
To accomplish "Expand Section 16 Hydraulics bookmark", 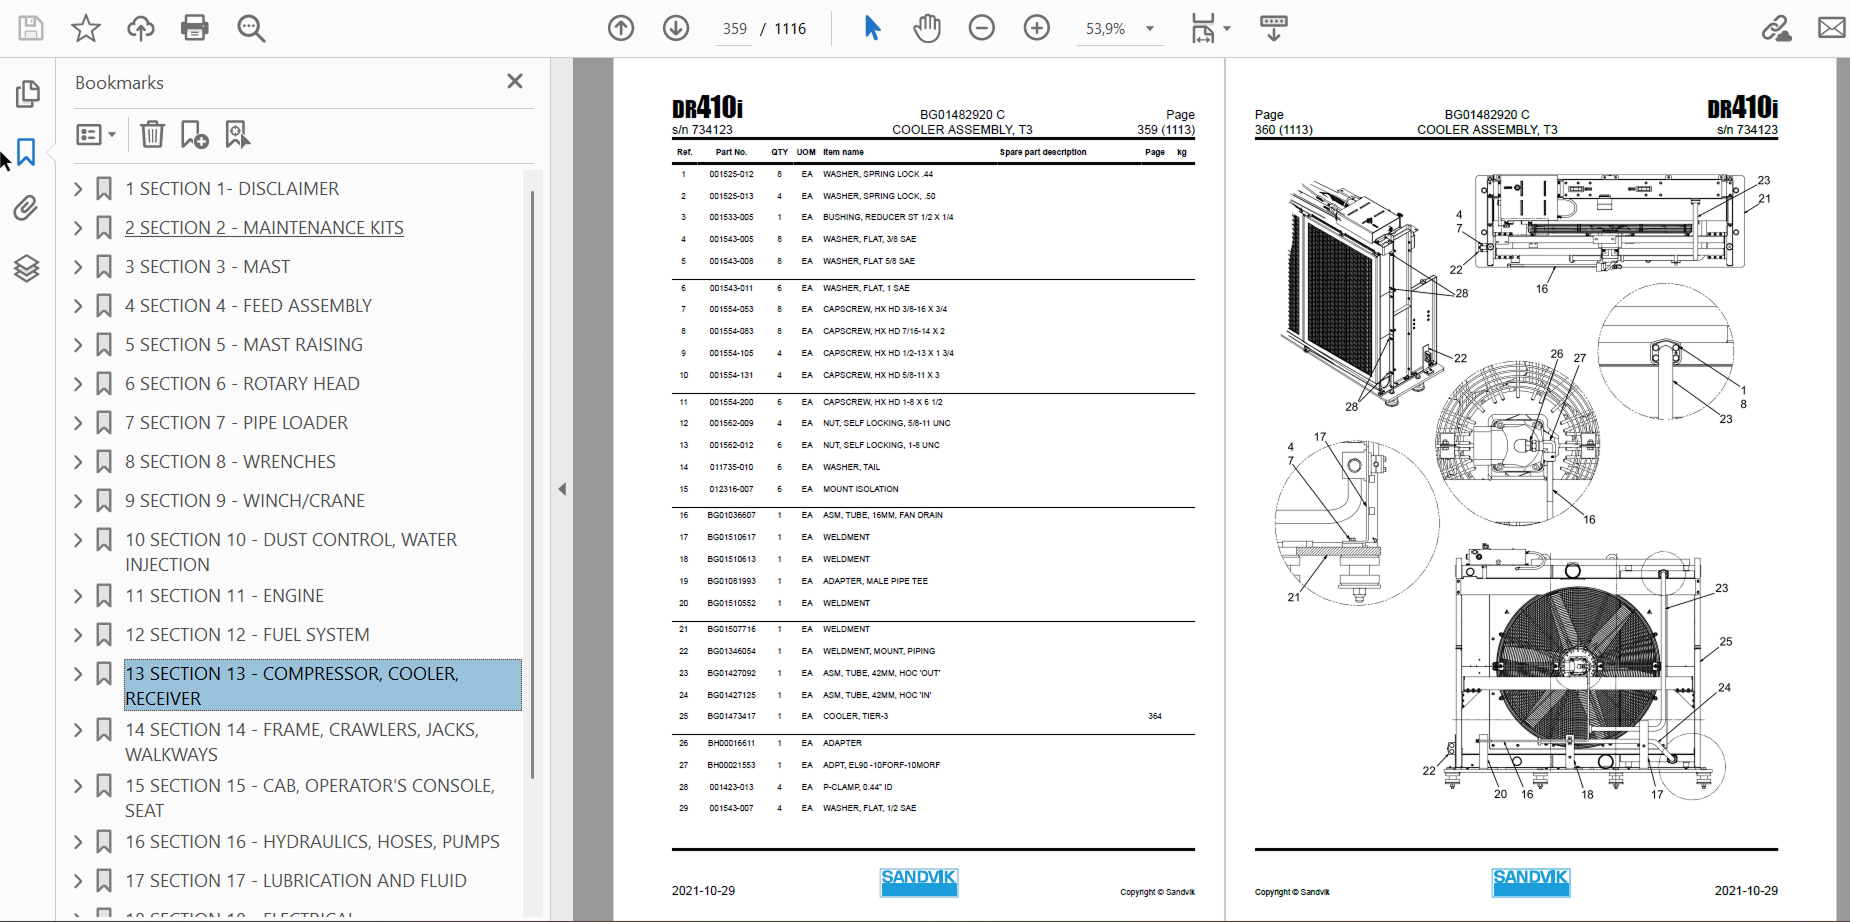I will pyautogui.click(x=78, y=841).
